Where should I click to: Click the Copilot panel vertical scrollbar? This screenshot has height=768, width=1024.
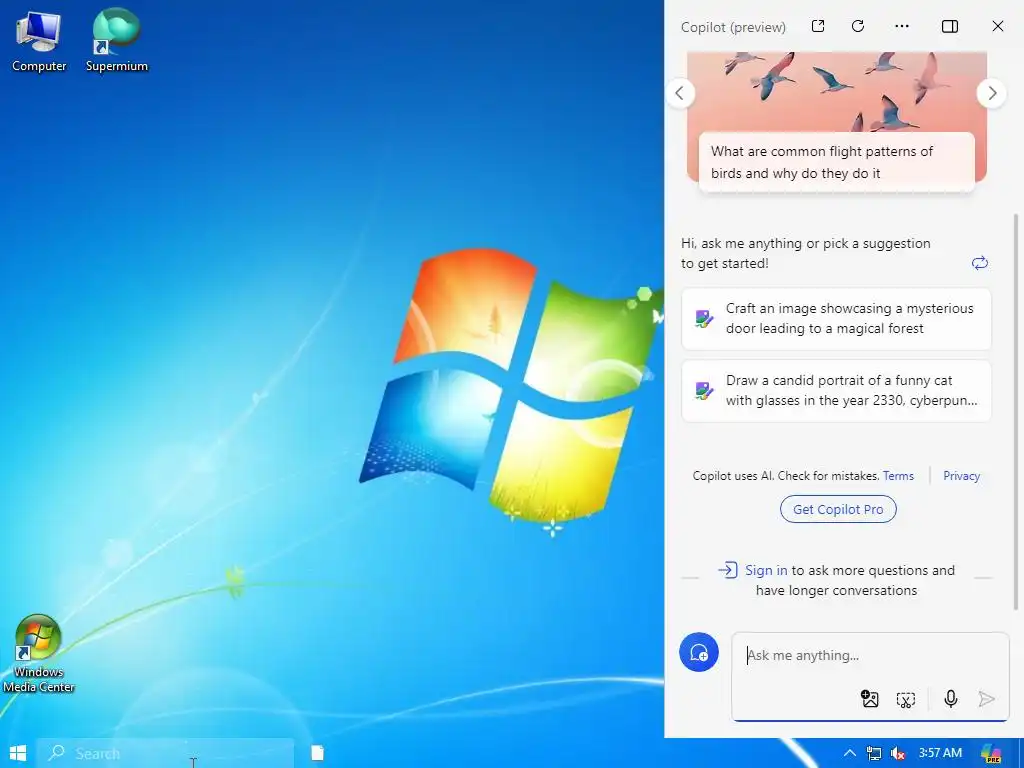[1015, 411]
